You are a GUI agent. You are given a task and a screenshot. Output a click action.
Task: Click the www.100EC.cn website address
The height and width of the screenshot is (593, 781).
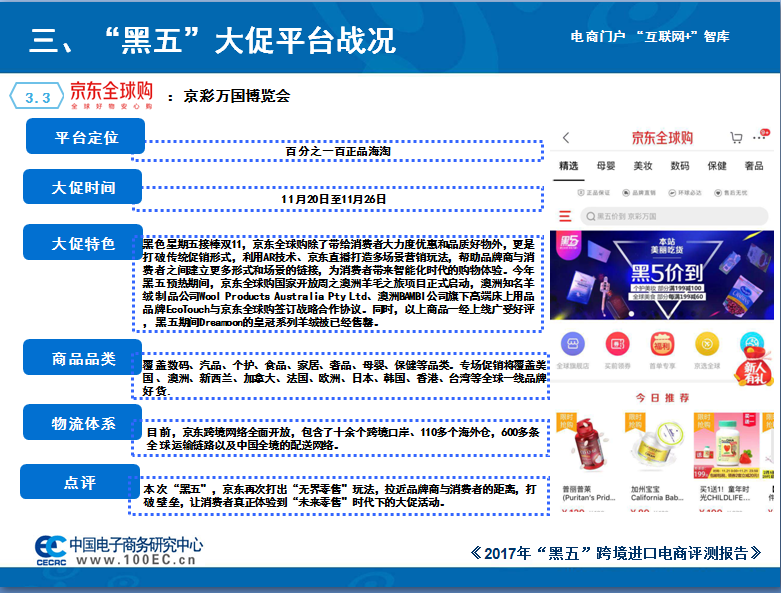[x=136, y=560]
